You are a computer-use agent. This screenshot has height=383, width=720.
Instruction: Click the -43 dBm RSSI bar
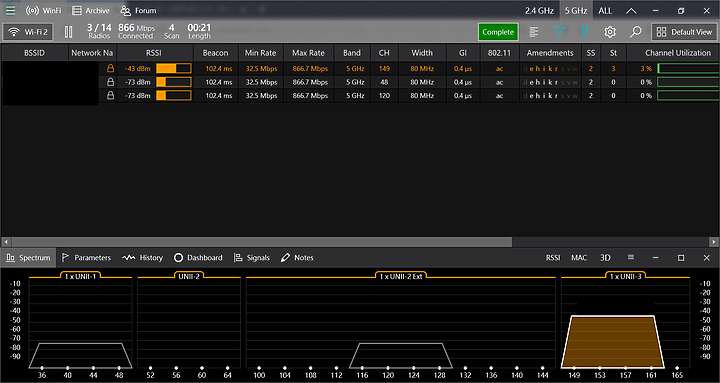tap(174, 68)
